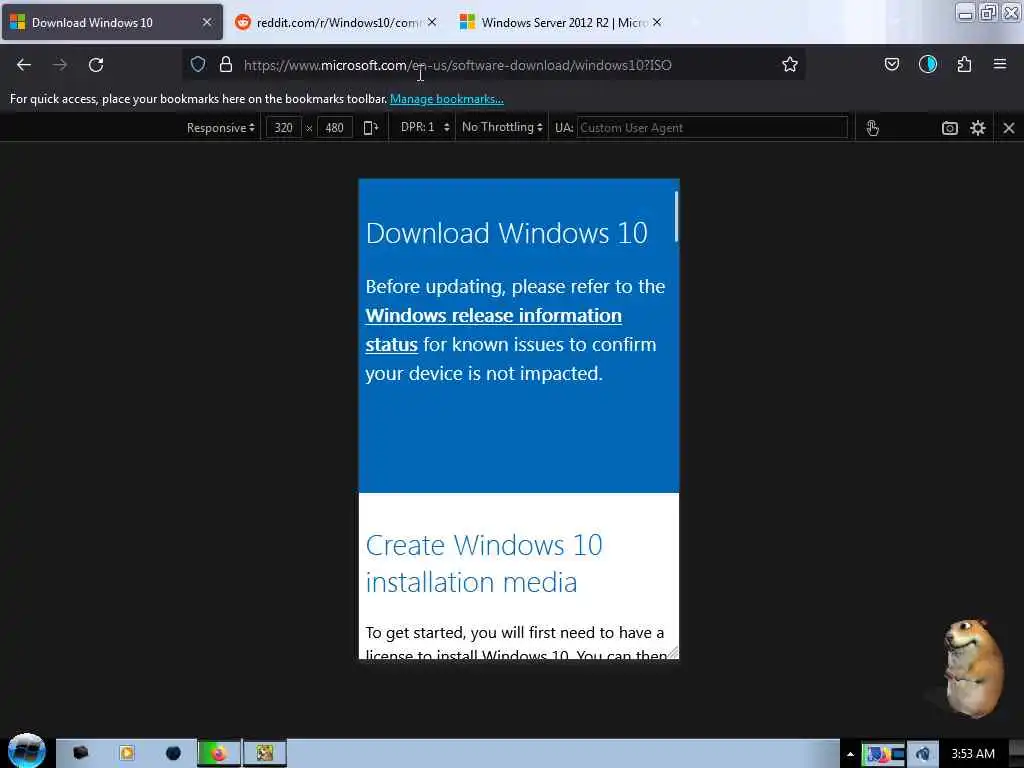Edit the viewport height field 480
Screen dimensions: 1024x768
pos(334,127)
